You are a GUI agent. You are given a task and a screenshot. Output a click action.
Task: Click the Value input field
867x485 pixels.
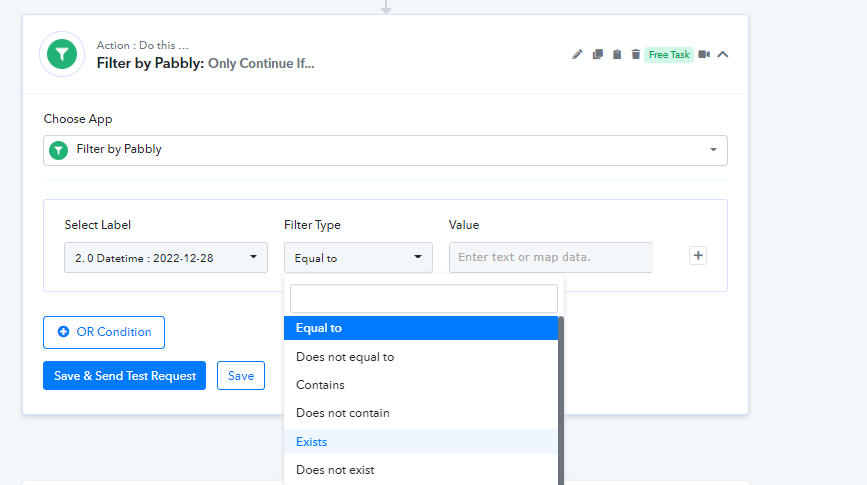(x=551, y=257)
